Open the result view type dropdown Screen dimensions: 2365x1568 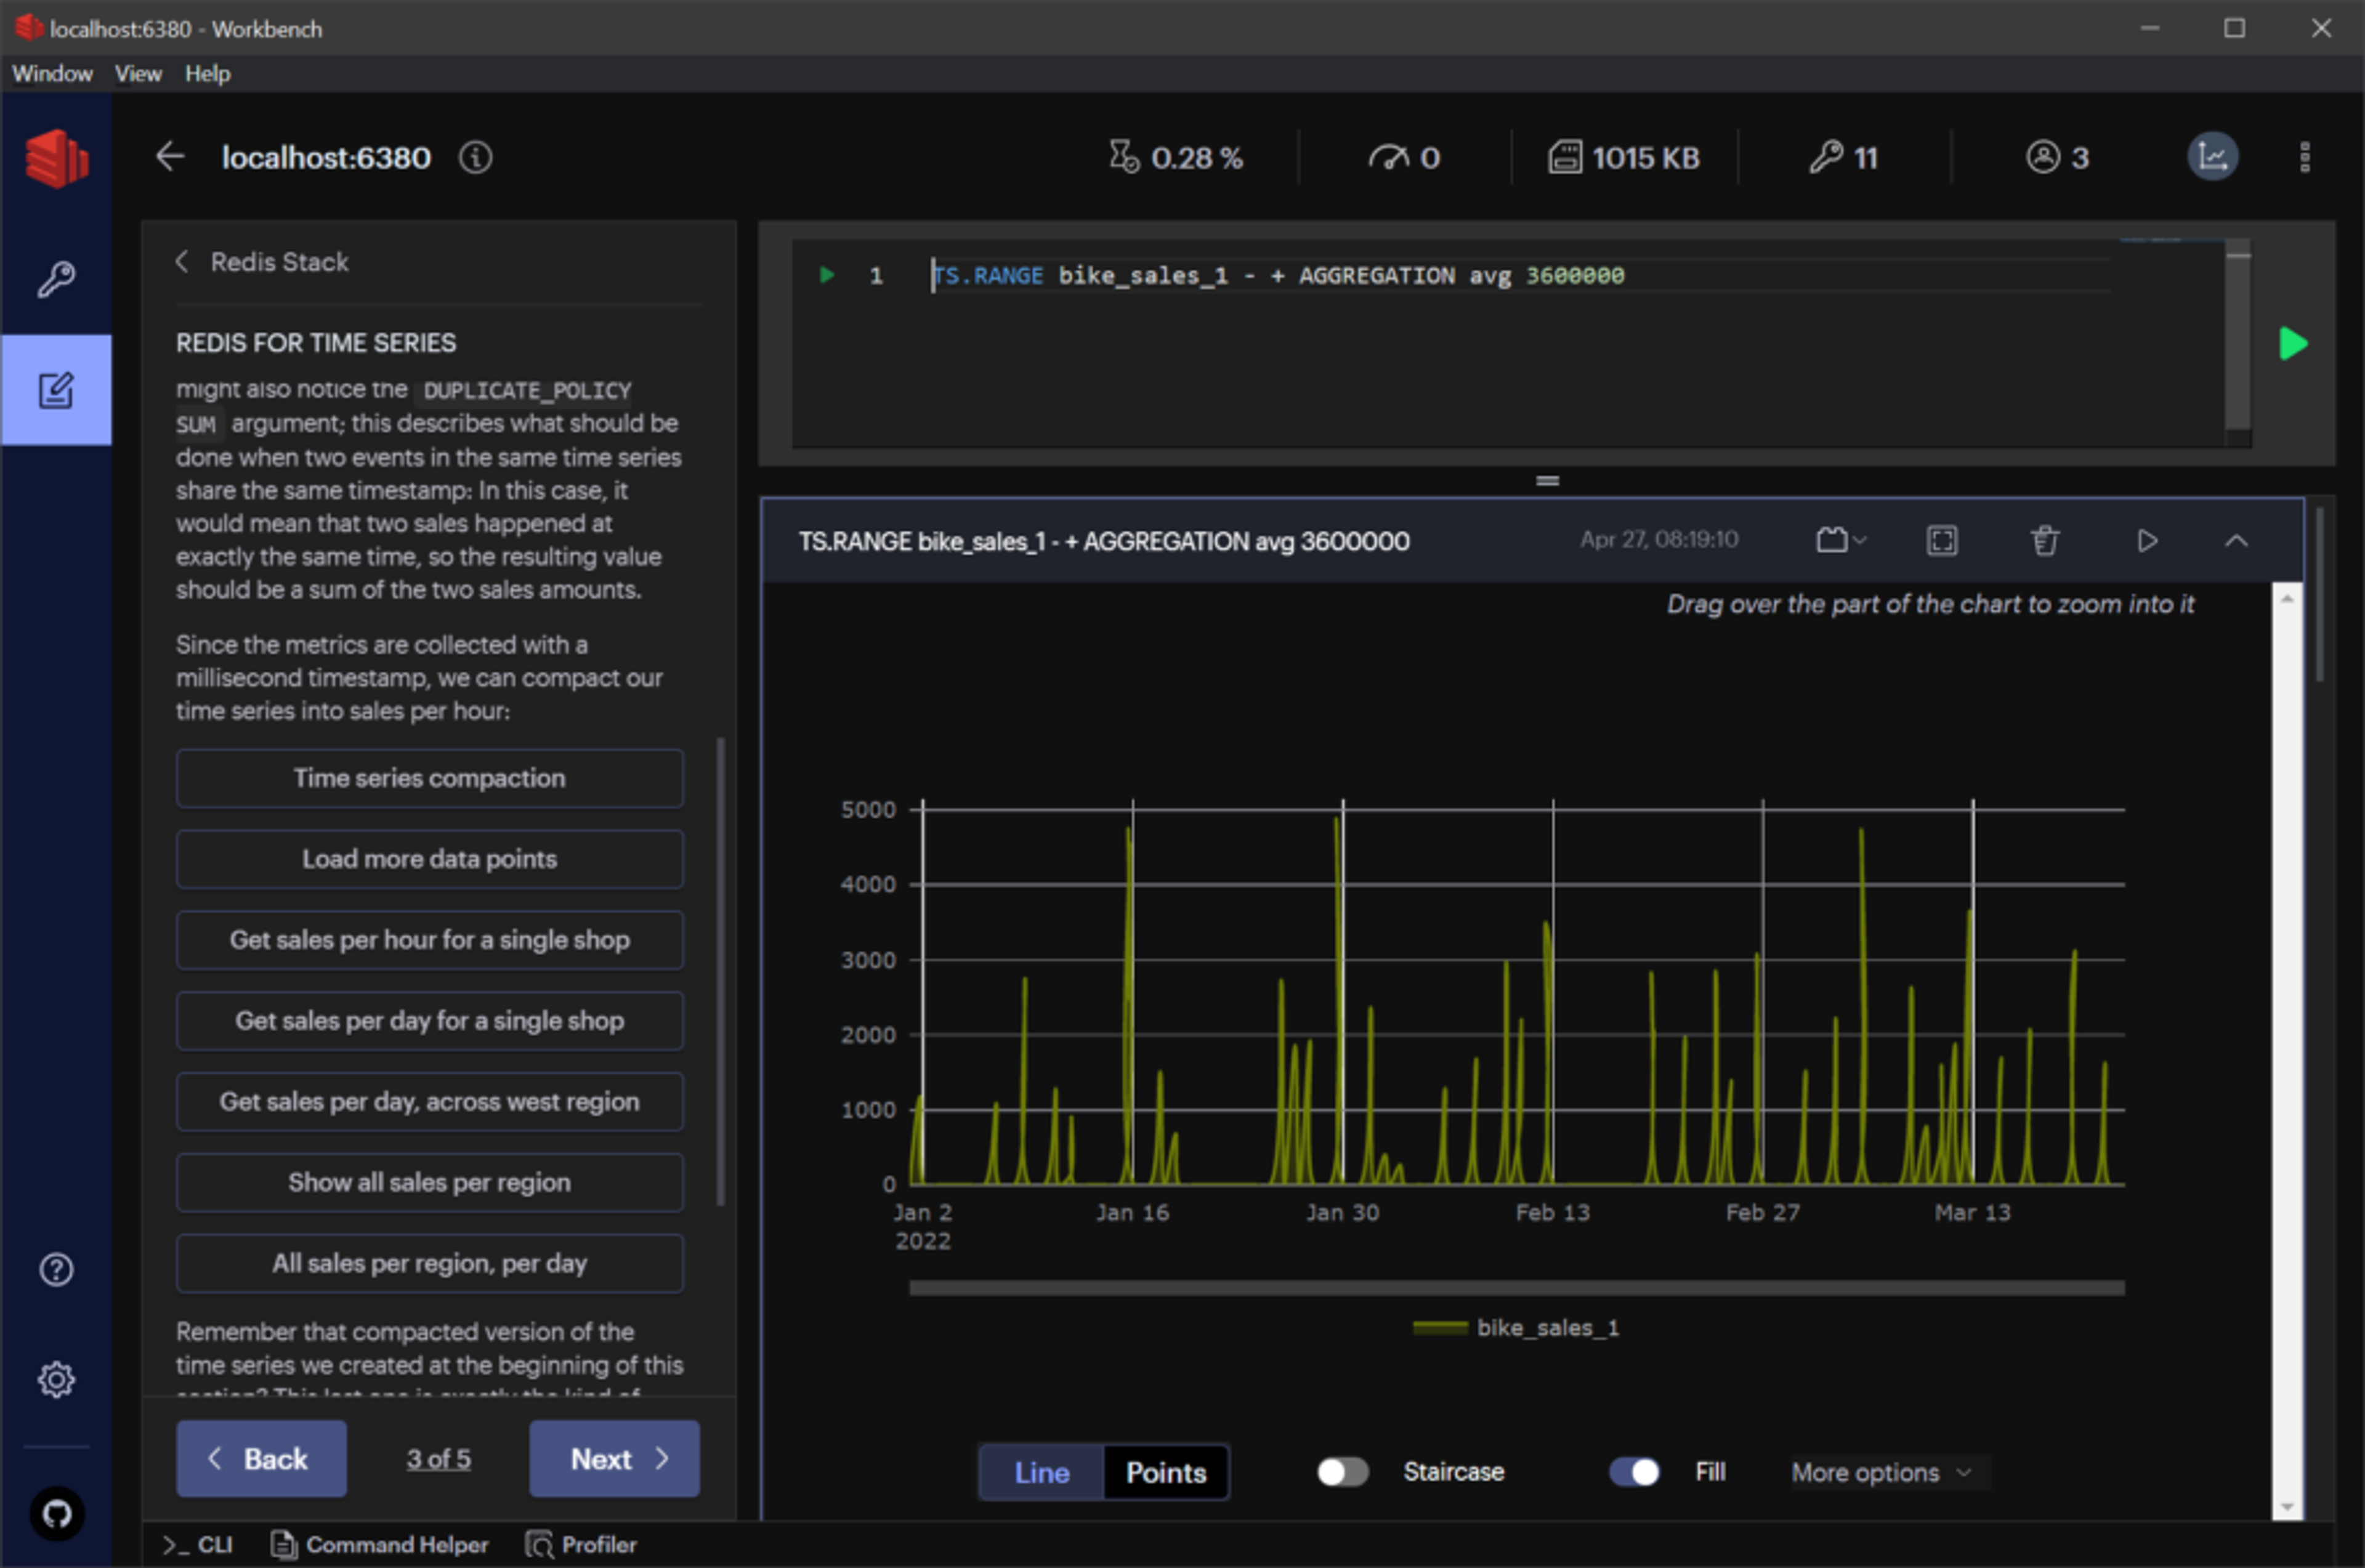click(x=1840, y=541)
